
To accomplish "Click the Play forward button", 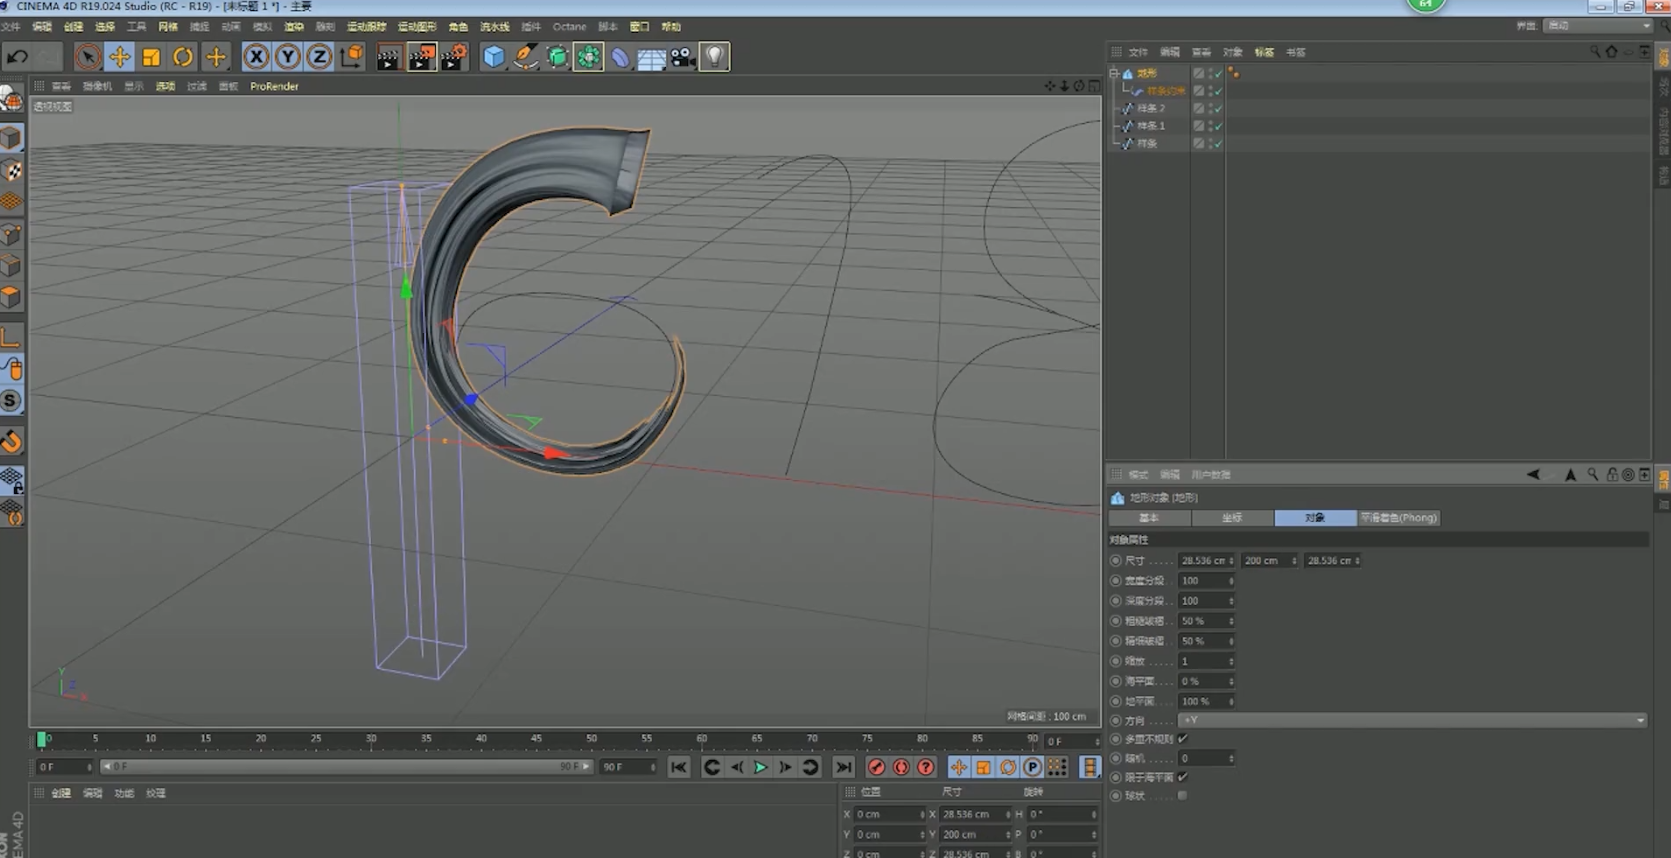I will (760, 767).
